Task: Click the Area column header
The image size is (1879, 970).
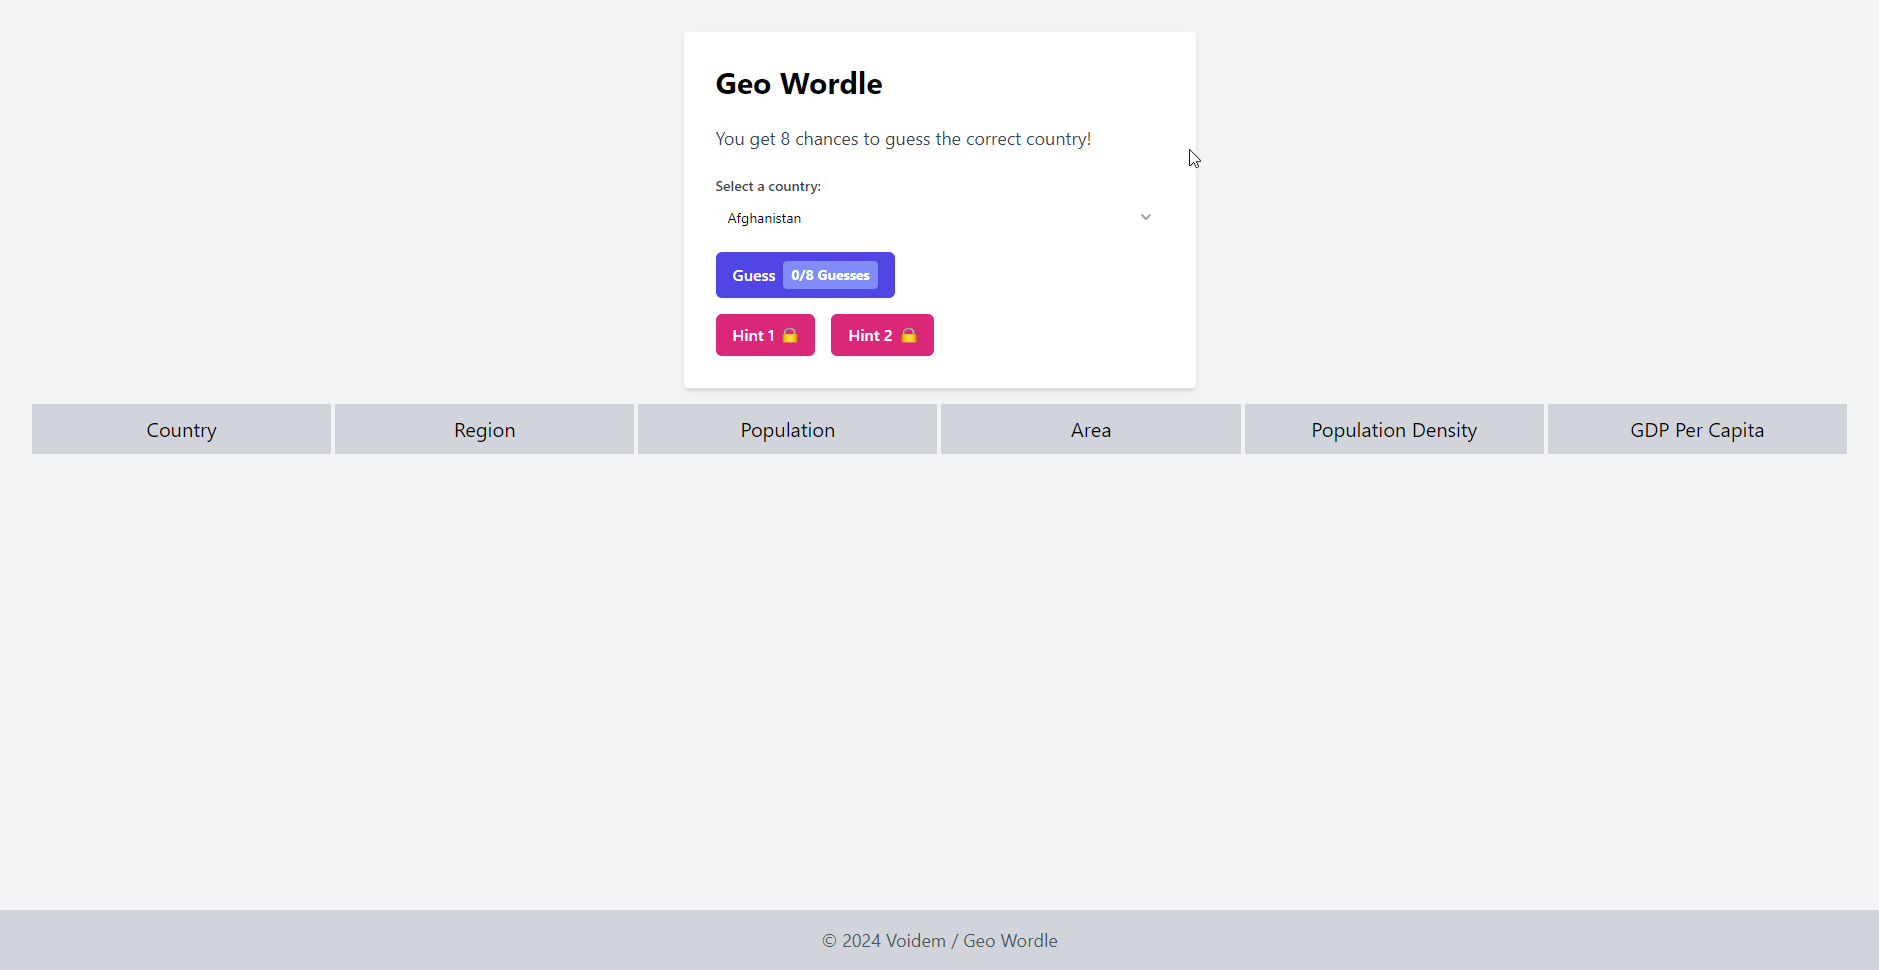Action: point(1090,429)
